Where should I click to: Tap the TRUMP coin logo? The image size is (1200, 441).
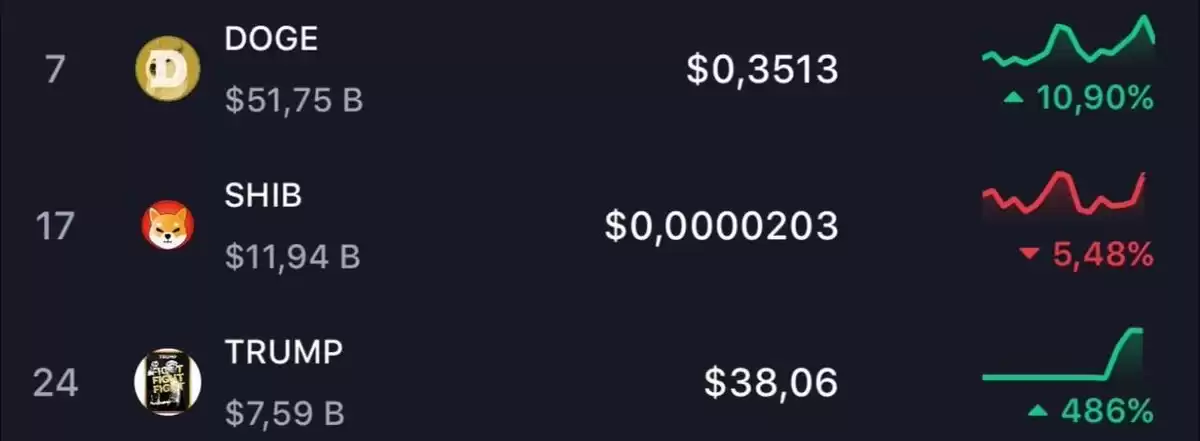pos(167,382)
